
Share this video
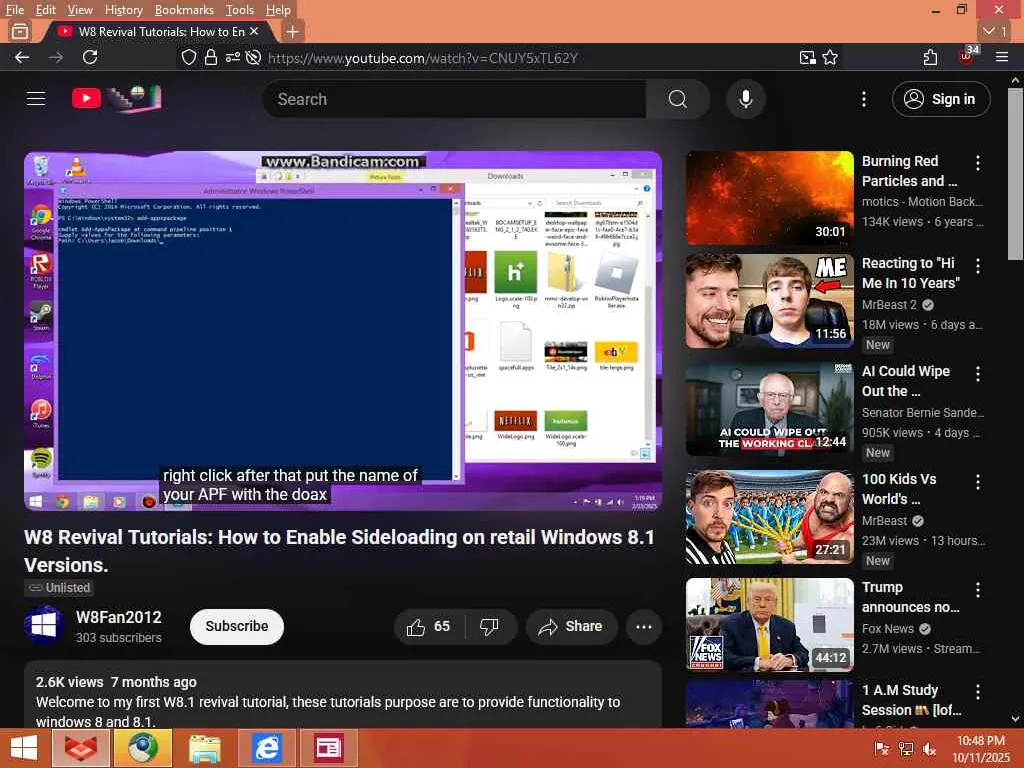[571, 627]
